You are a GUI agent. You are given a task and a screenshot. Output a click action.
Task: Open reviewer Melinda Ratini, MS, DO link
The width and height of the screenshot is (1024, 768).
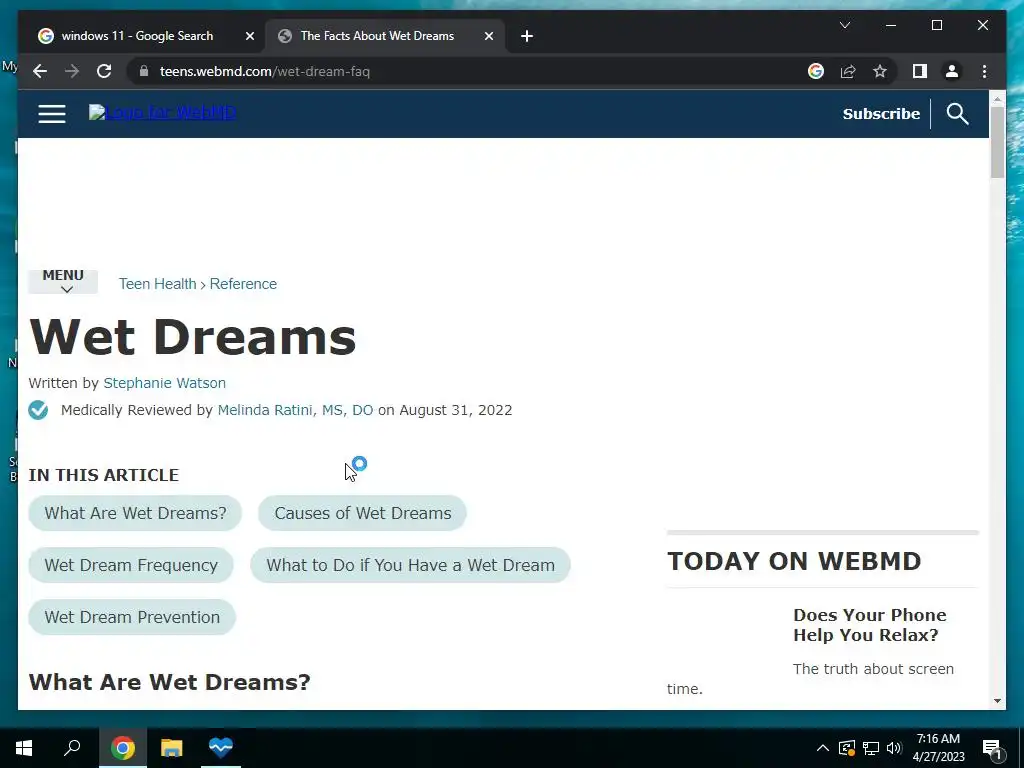295,410
